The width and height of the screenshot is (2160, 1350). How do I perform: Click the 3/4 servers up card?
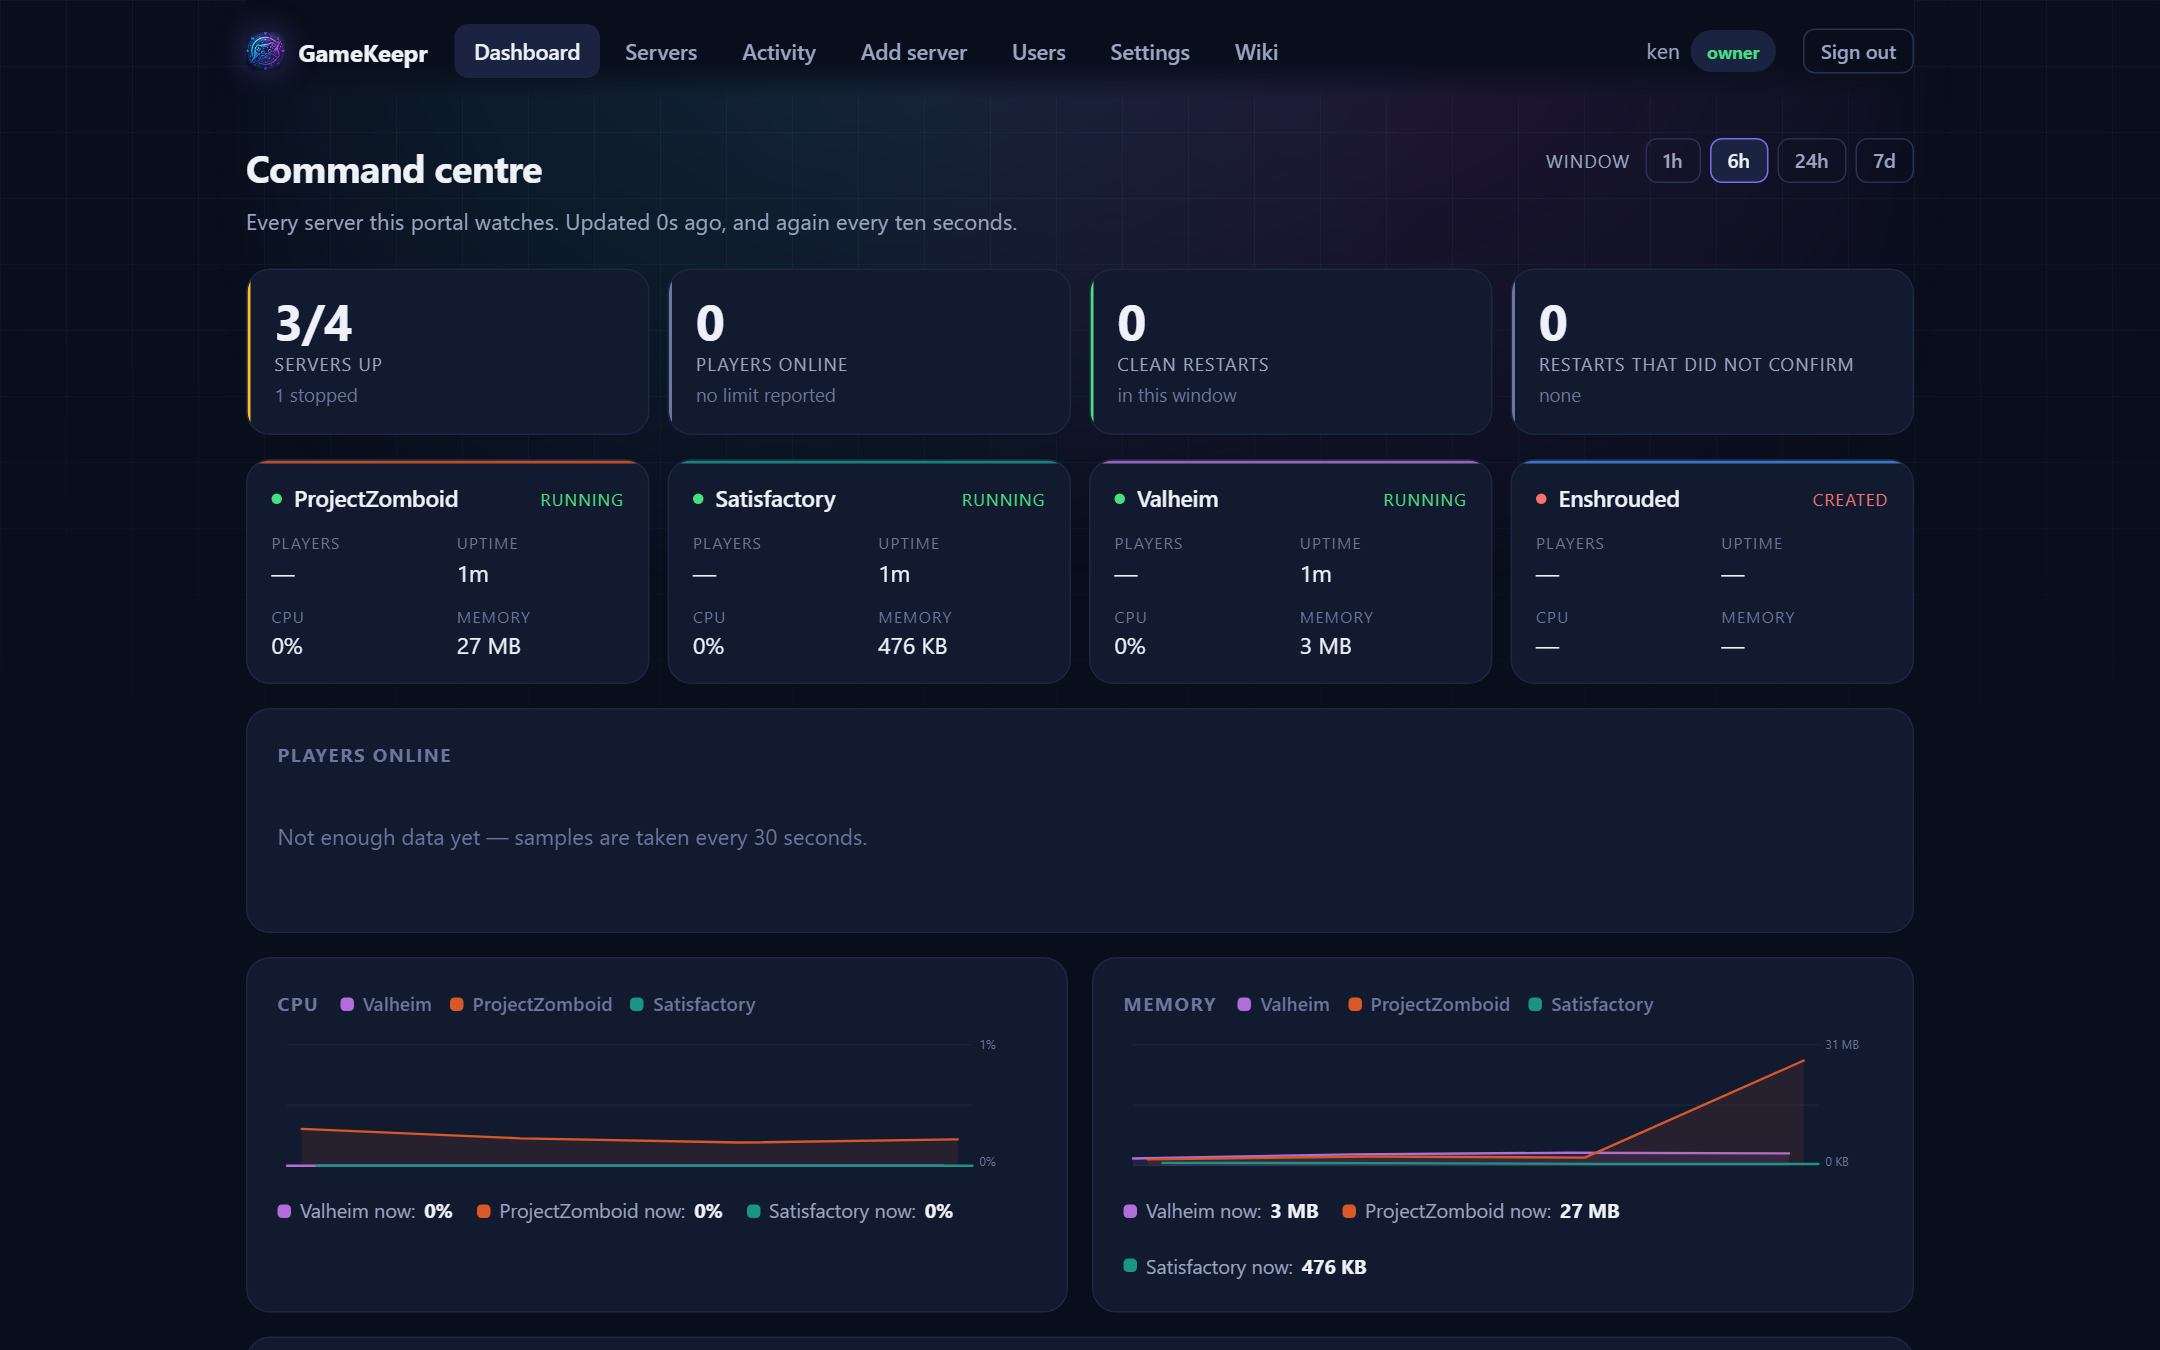click(x=448, y=352)
